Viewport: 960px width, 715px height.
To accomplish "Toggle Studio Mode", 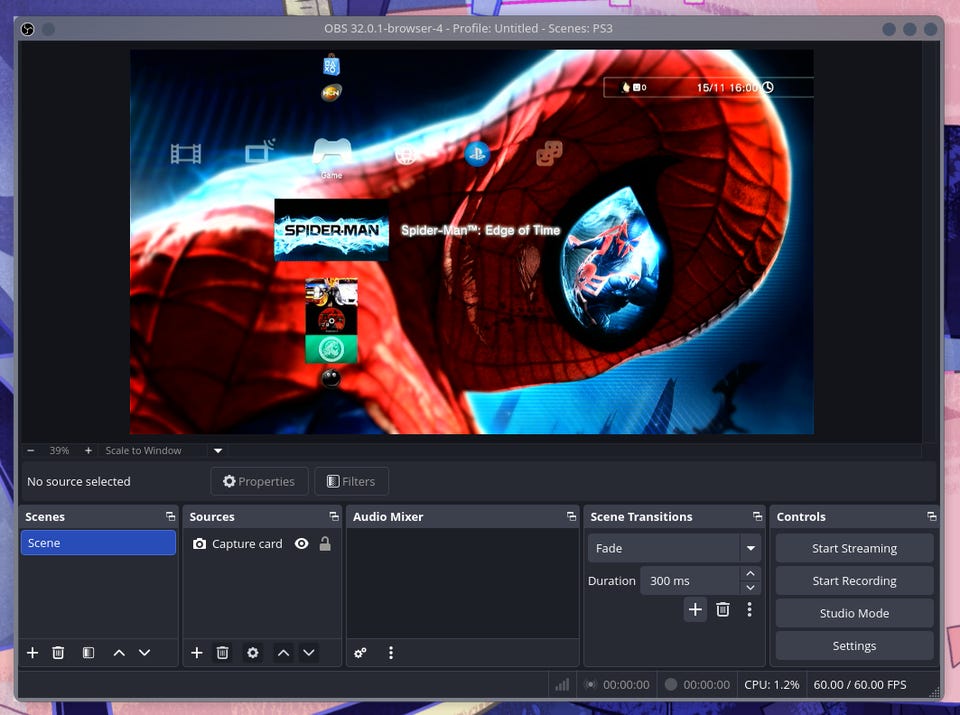I will (x=854, y=613).
